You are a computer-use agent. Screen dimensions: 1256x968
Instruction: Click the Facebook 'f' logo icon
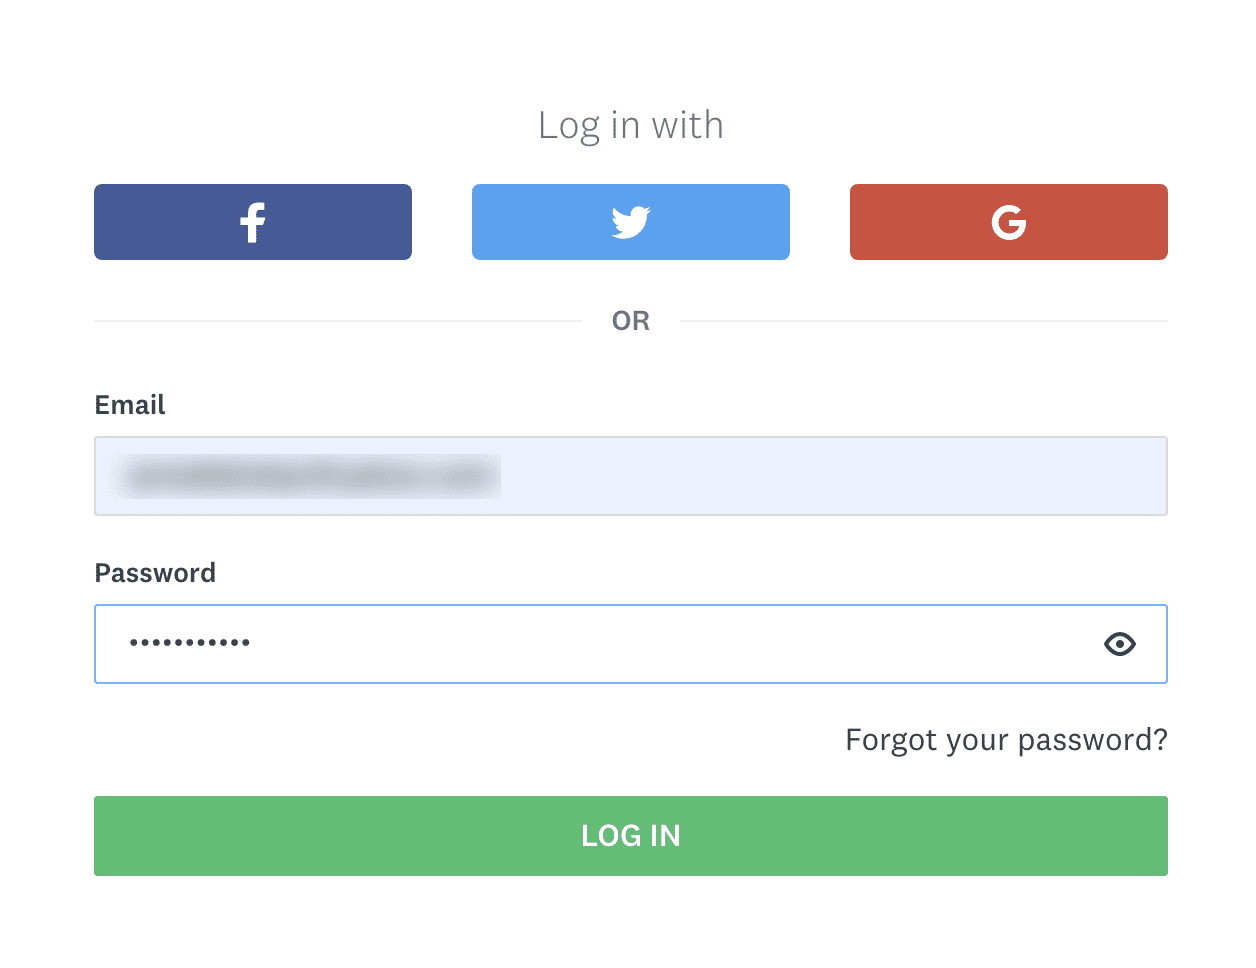(253, 222)
